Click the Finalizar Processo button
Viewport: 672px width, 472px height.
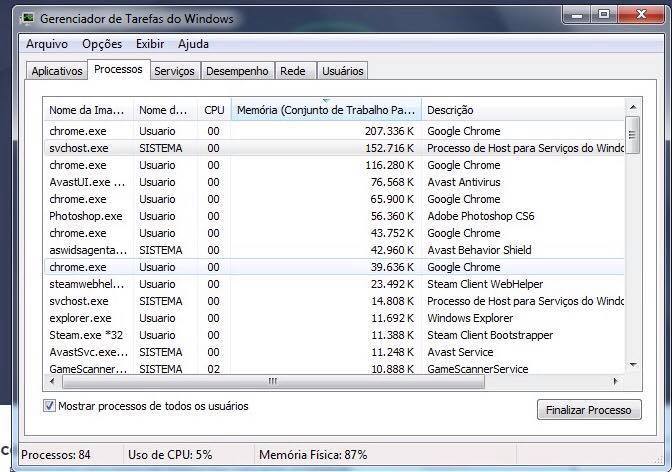589,410
